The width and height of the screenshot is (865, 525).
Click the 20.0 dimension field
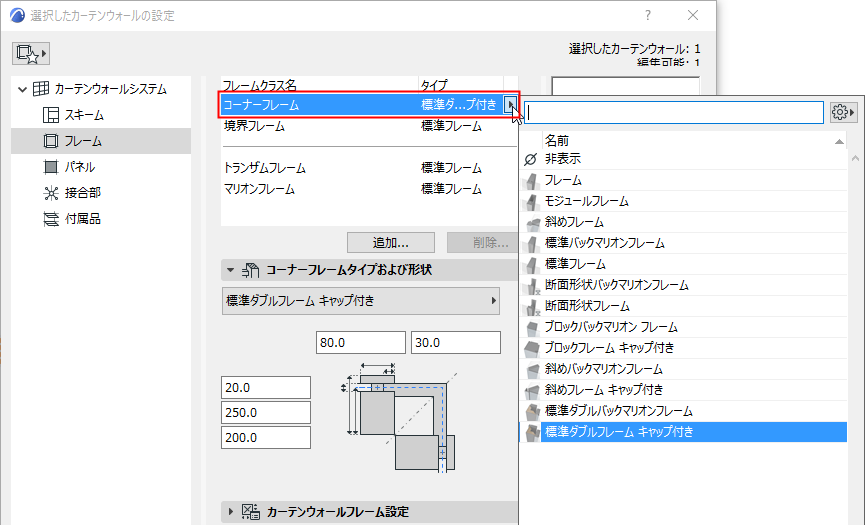[266, 388]
